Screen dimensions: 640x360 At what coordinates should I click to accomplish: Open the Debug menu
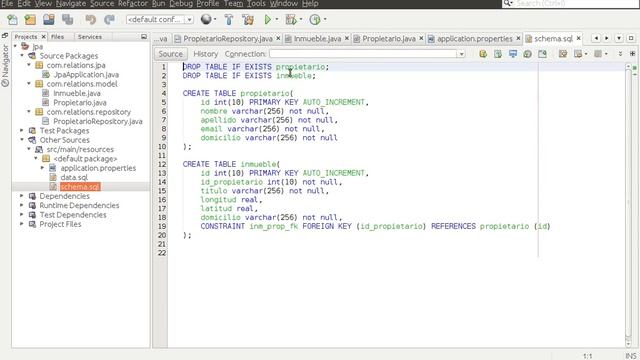[181, 4]
